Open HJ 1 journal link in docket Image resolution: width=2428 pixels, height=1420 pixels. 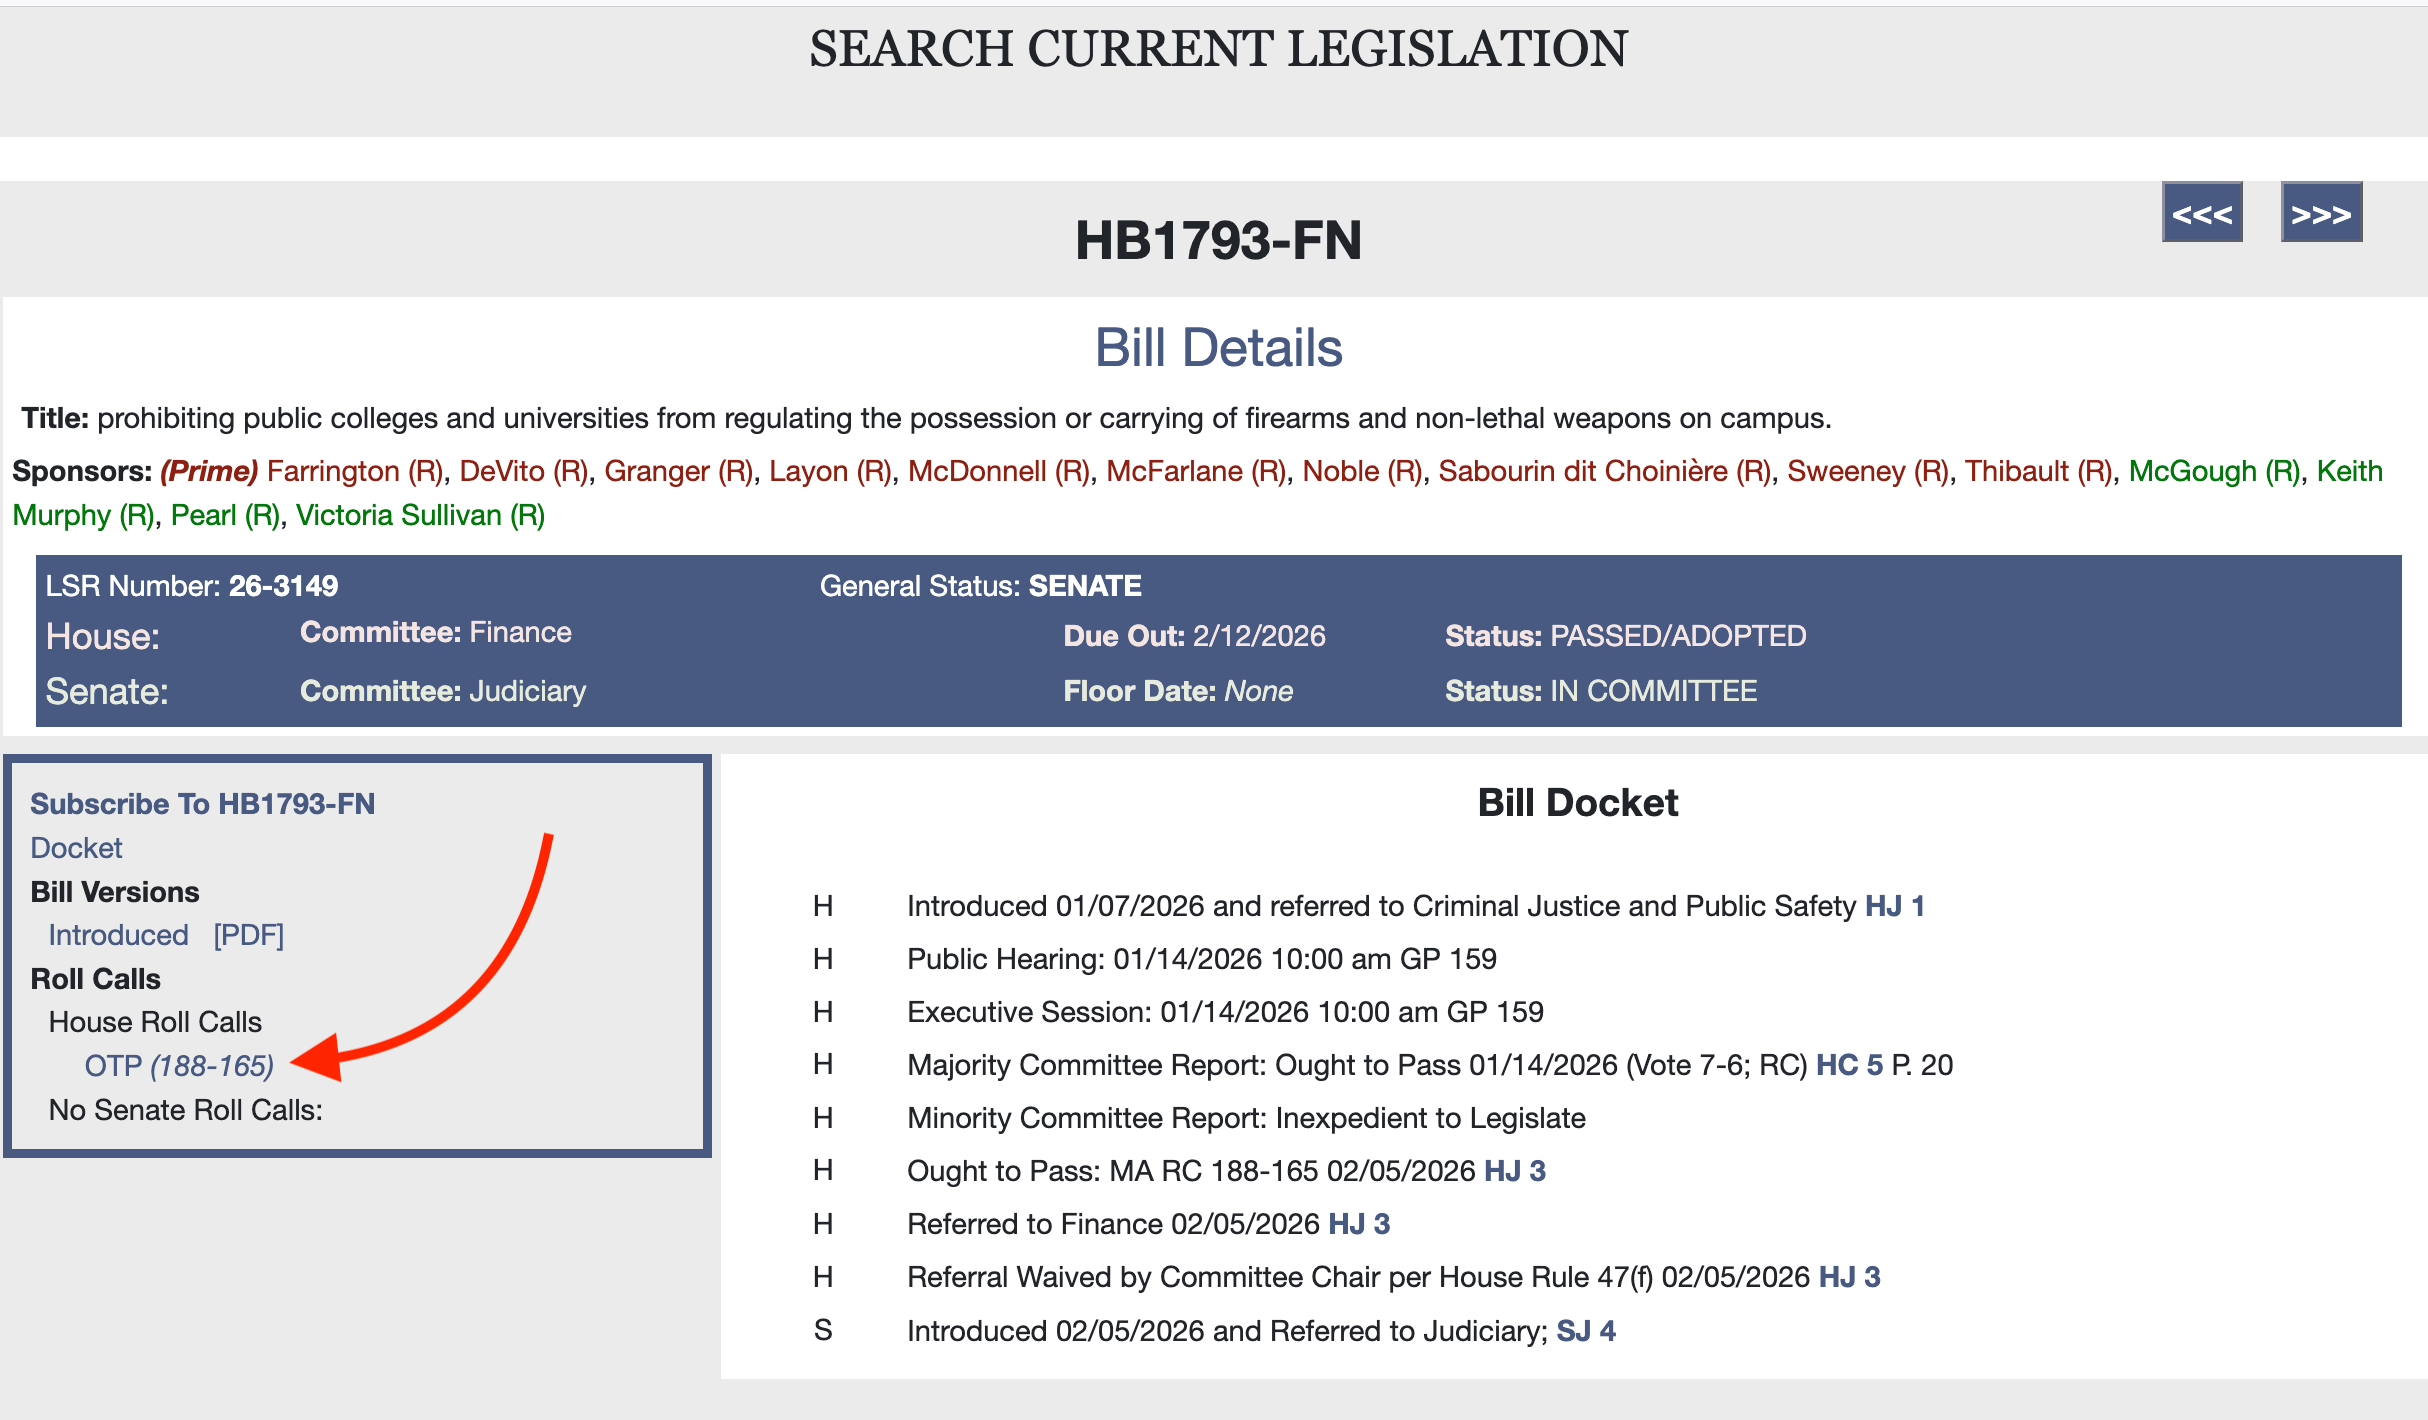1894,906
